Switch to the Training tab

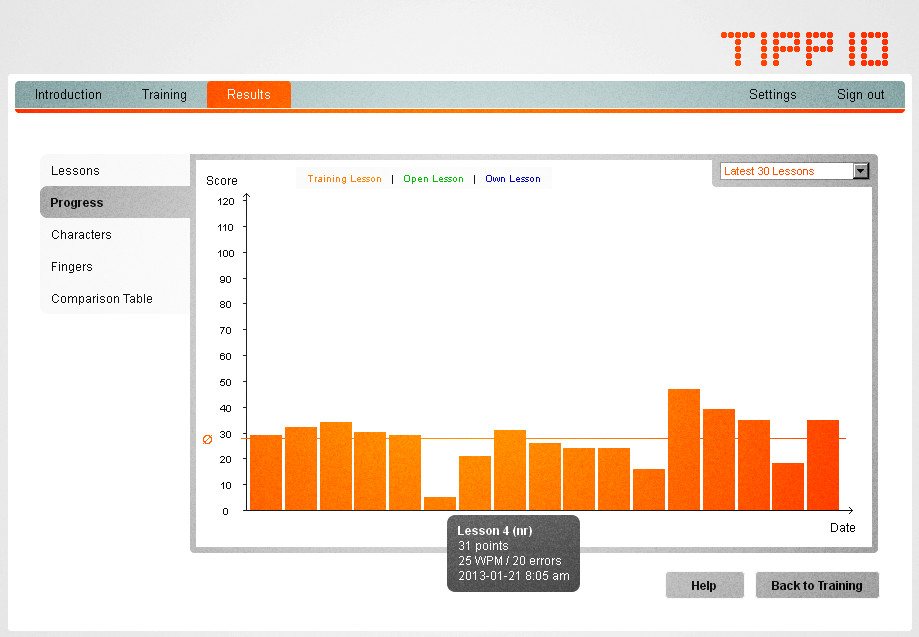point(164,94)
